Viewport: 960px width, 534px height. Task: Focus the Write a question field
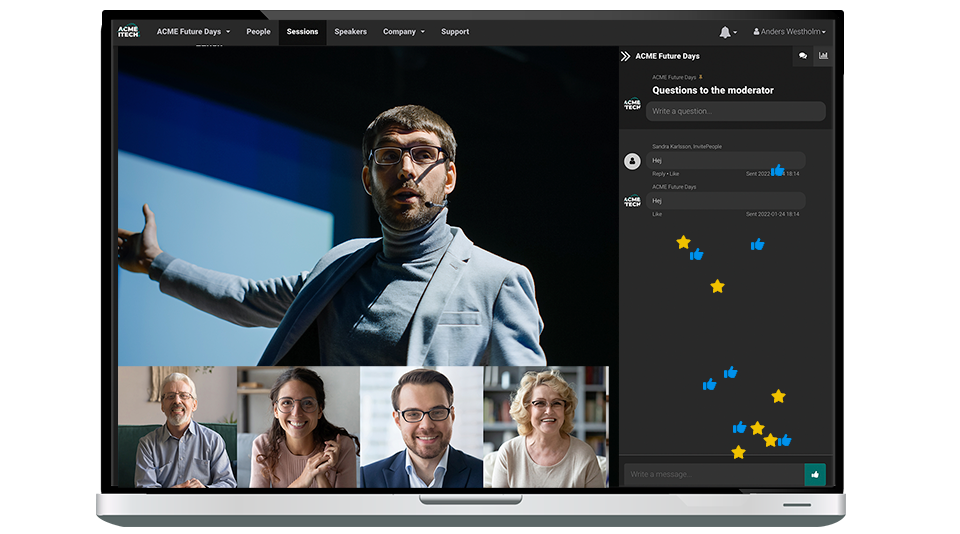(735, 111)
